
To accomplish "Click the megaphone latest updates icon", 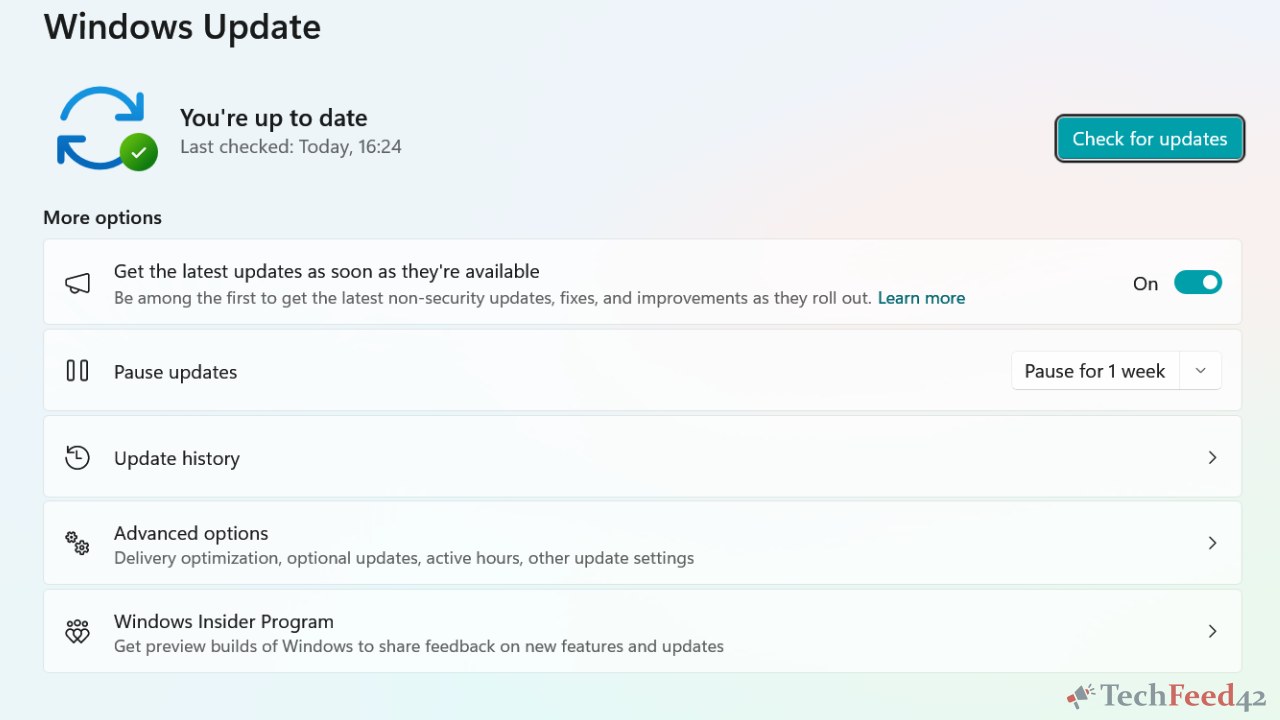I will [x=77, y=284].
